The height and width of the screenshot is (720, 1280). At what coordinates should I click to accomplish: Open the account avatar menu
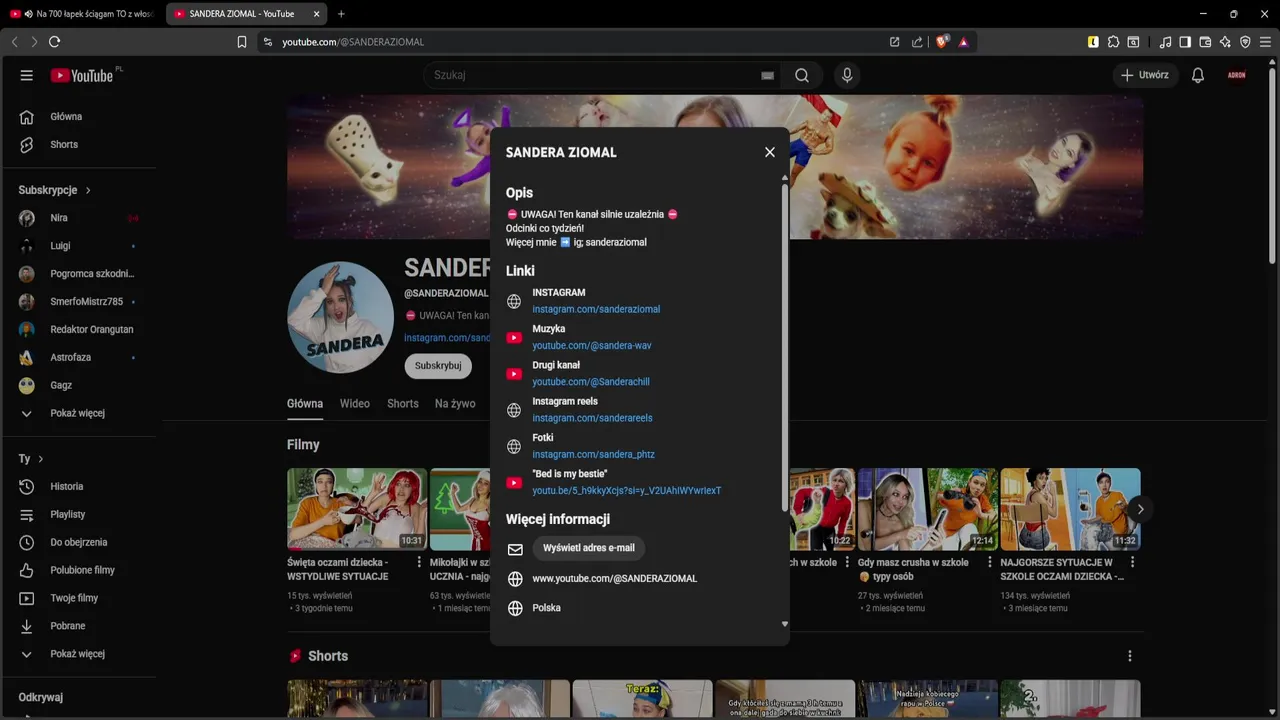1237,75
